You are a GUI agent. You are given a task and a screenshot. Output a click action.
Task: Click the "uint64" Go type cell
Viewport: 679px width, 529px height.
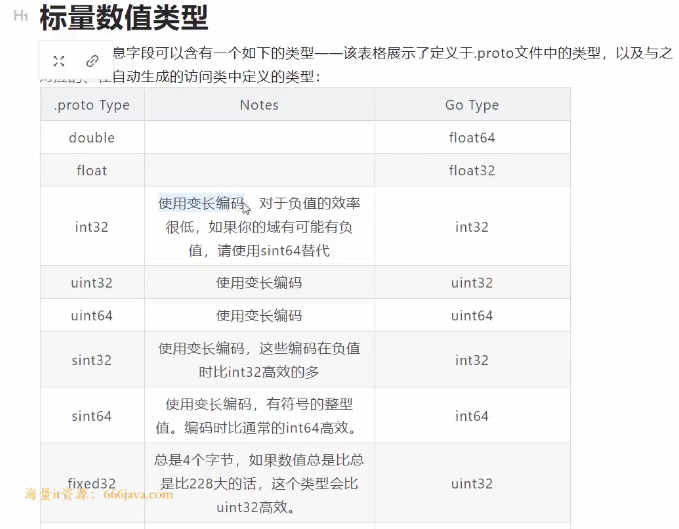tap(472, 316)
